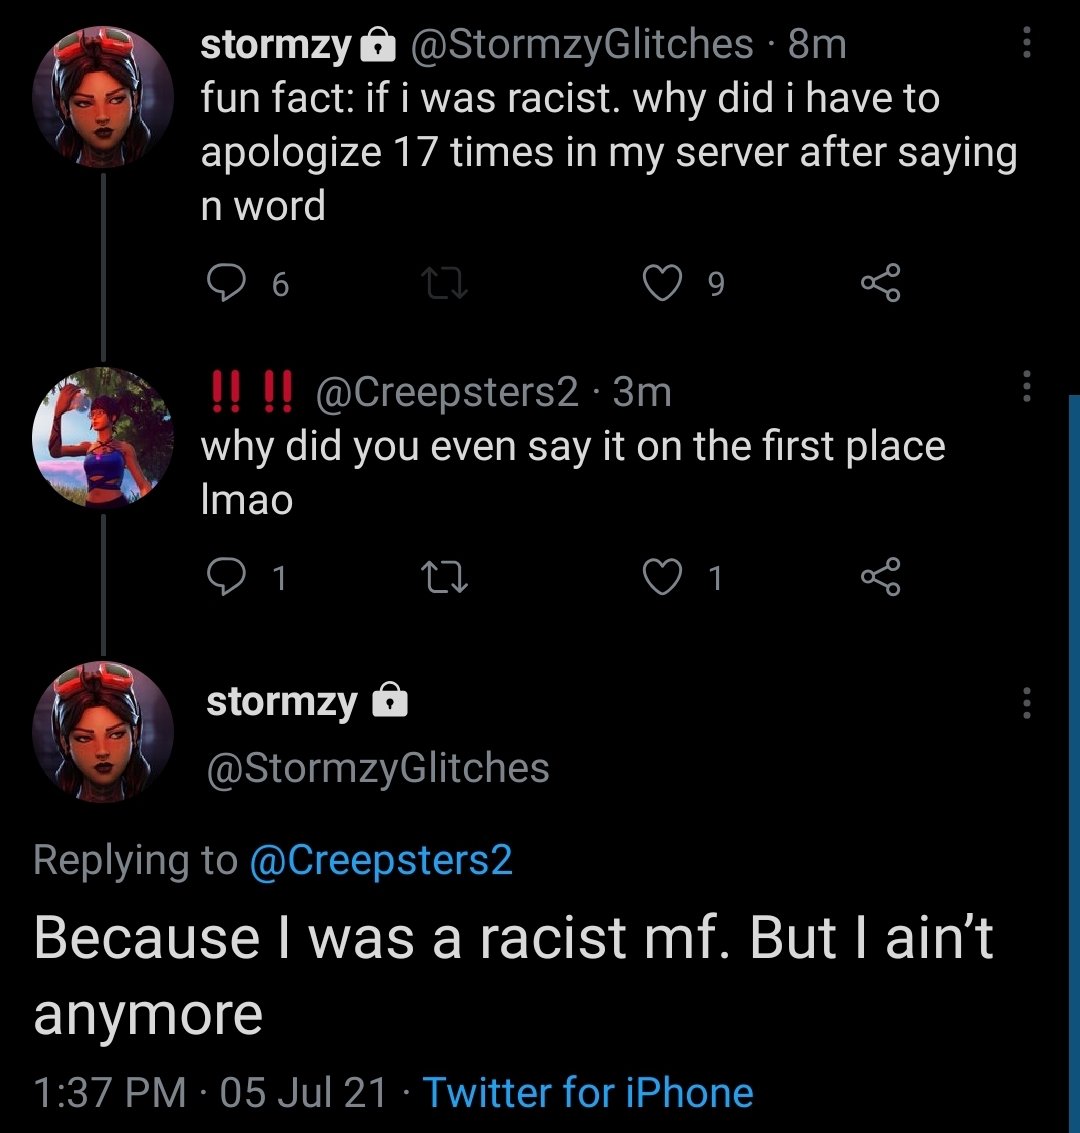Open more options on stormzy's main reply
Screen dimensions: 1080x1133
pos(1026,703)
